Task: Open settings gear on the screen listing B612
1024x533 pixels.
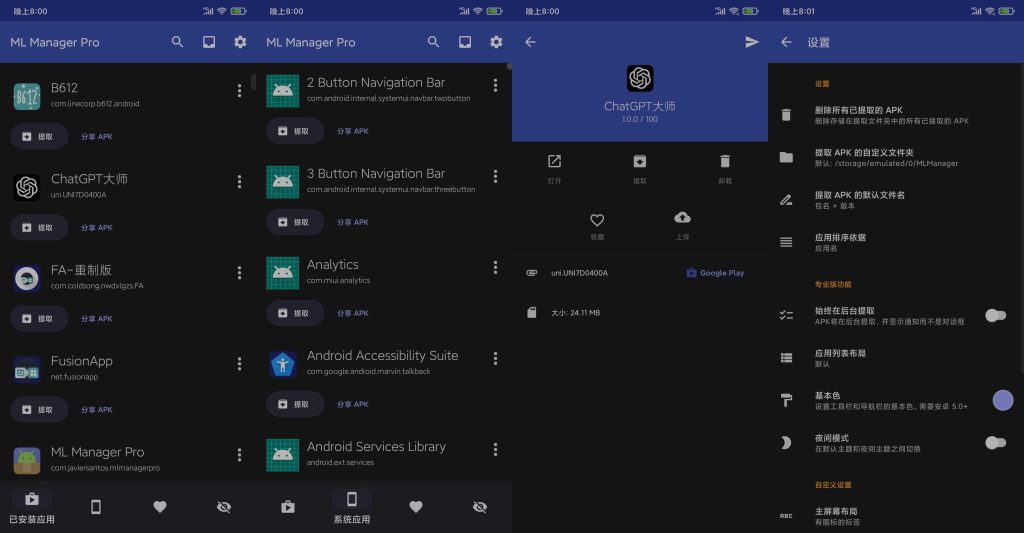Action: tap(240, 42)
